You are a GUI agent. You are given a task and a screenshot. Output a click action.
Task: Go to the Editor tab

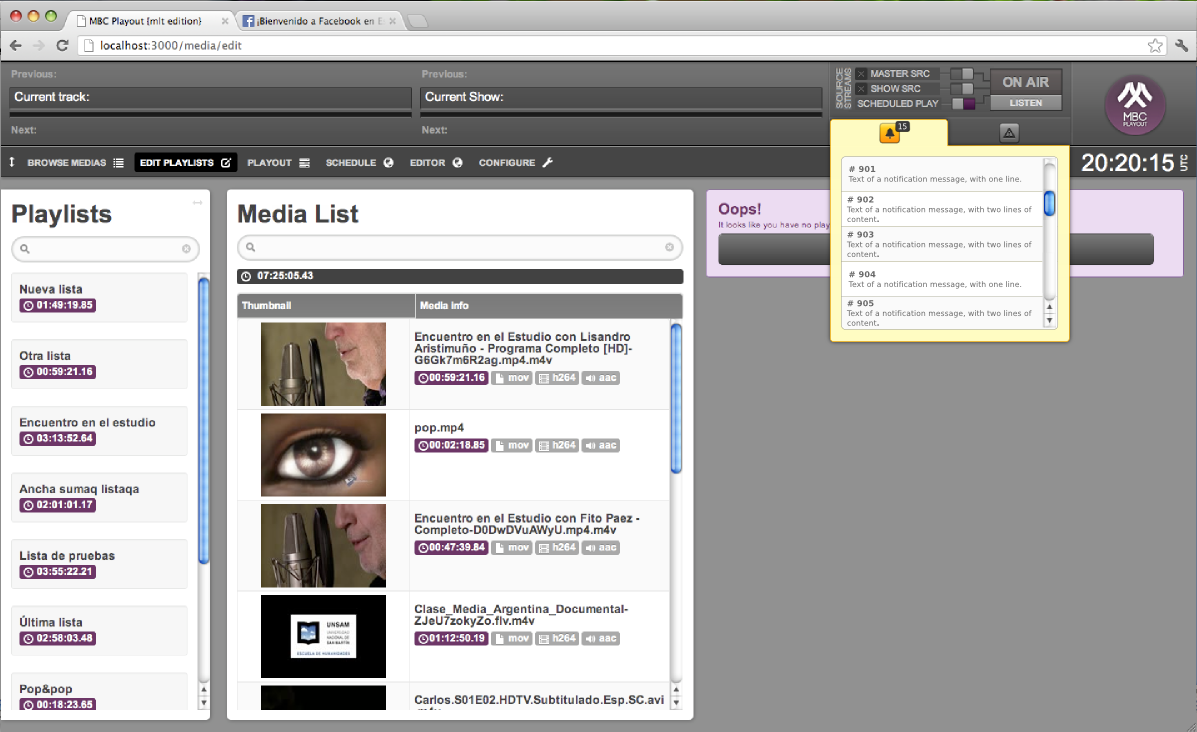point(436,163)
